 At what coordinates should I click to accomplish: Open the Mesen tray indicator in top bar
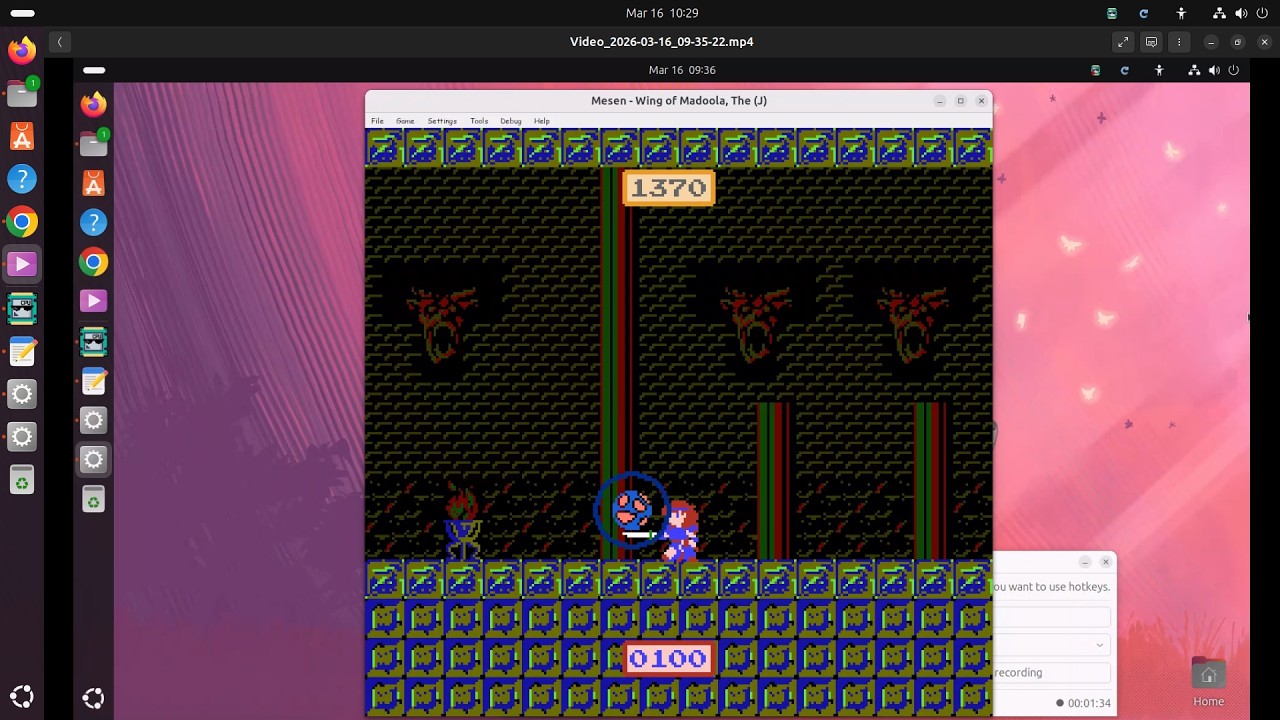click(1112, 13)
